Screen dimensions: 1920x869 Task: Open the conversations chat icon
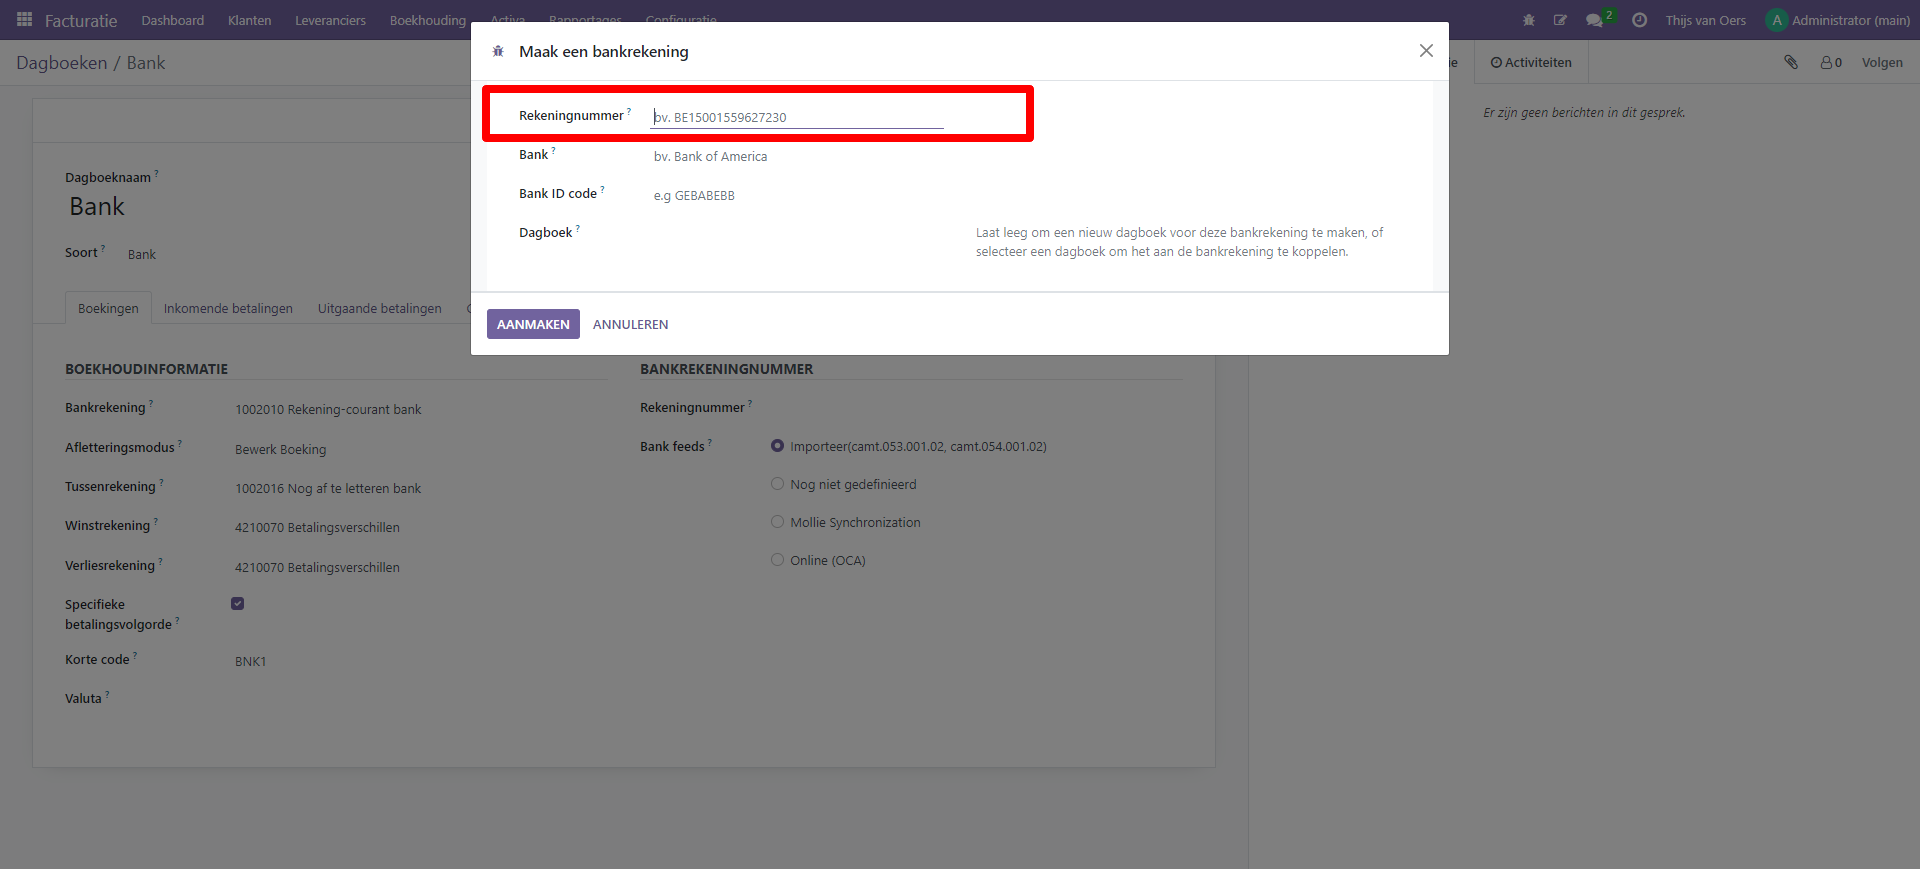[x=1594, y=20]
